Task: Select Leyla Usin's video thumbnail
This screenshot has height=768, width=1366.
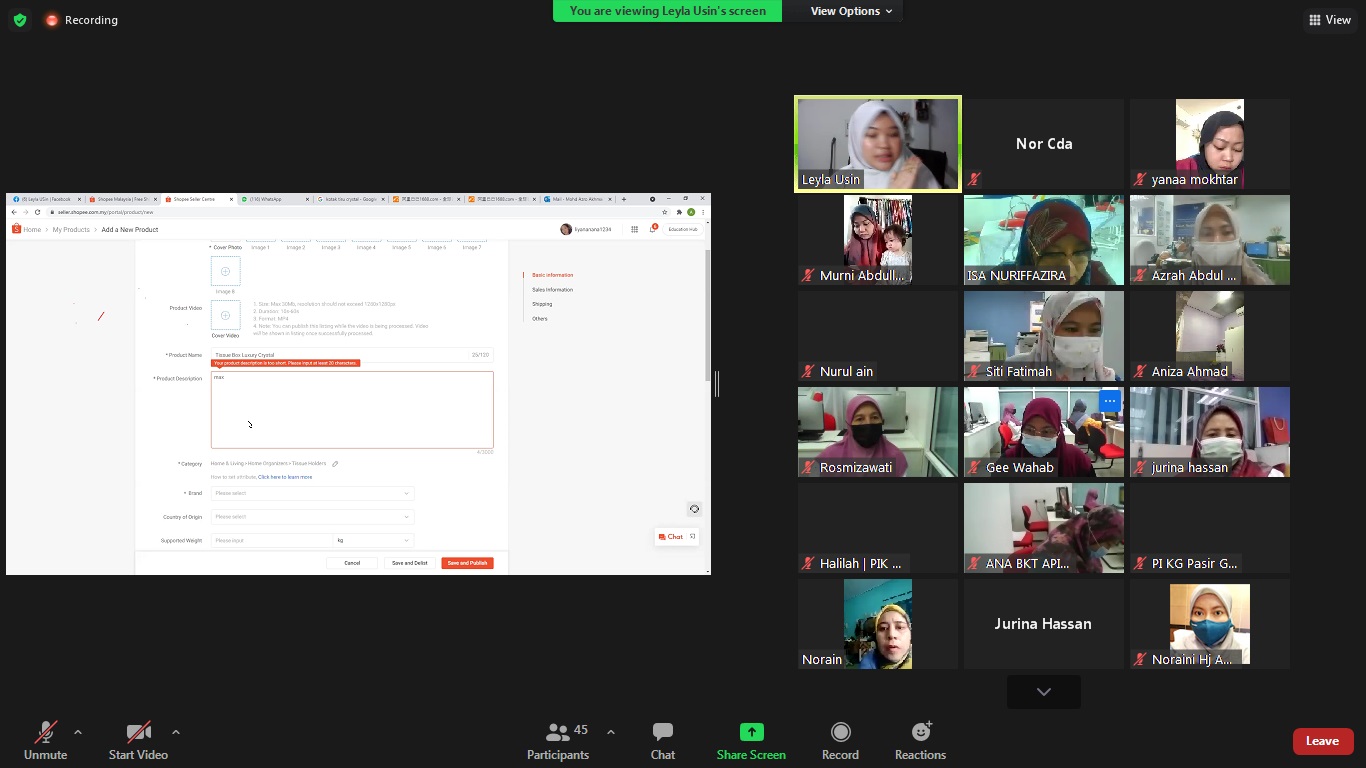Action: point(878,144)
